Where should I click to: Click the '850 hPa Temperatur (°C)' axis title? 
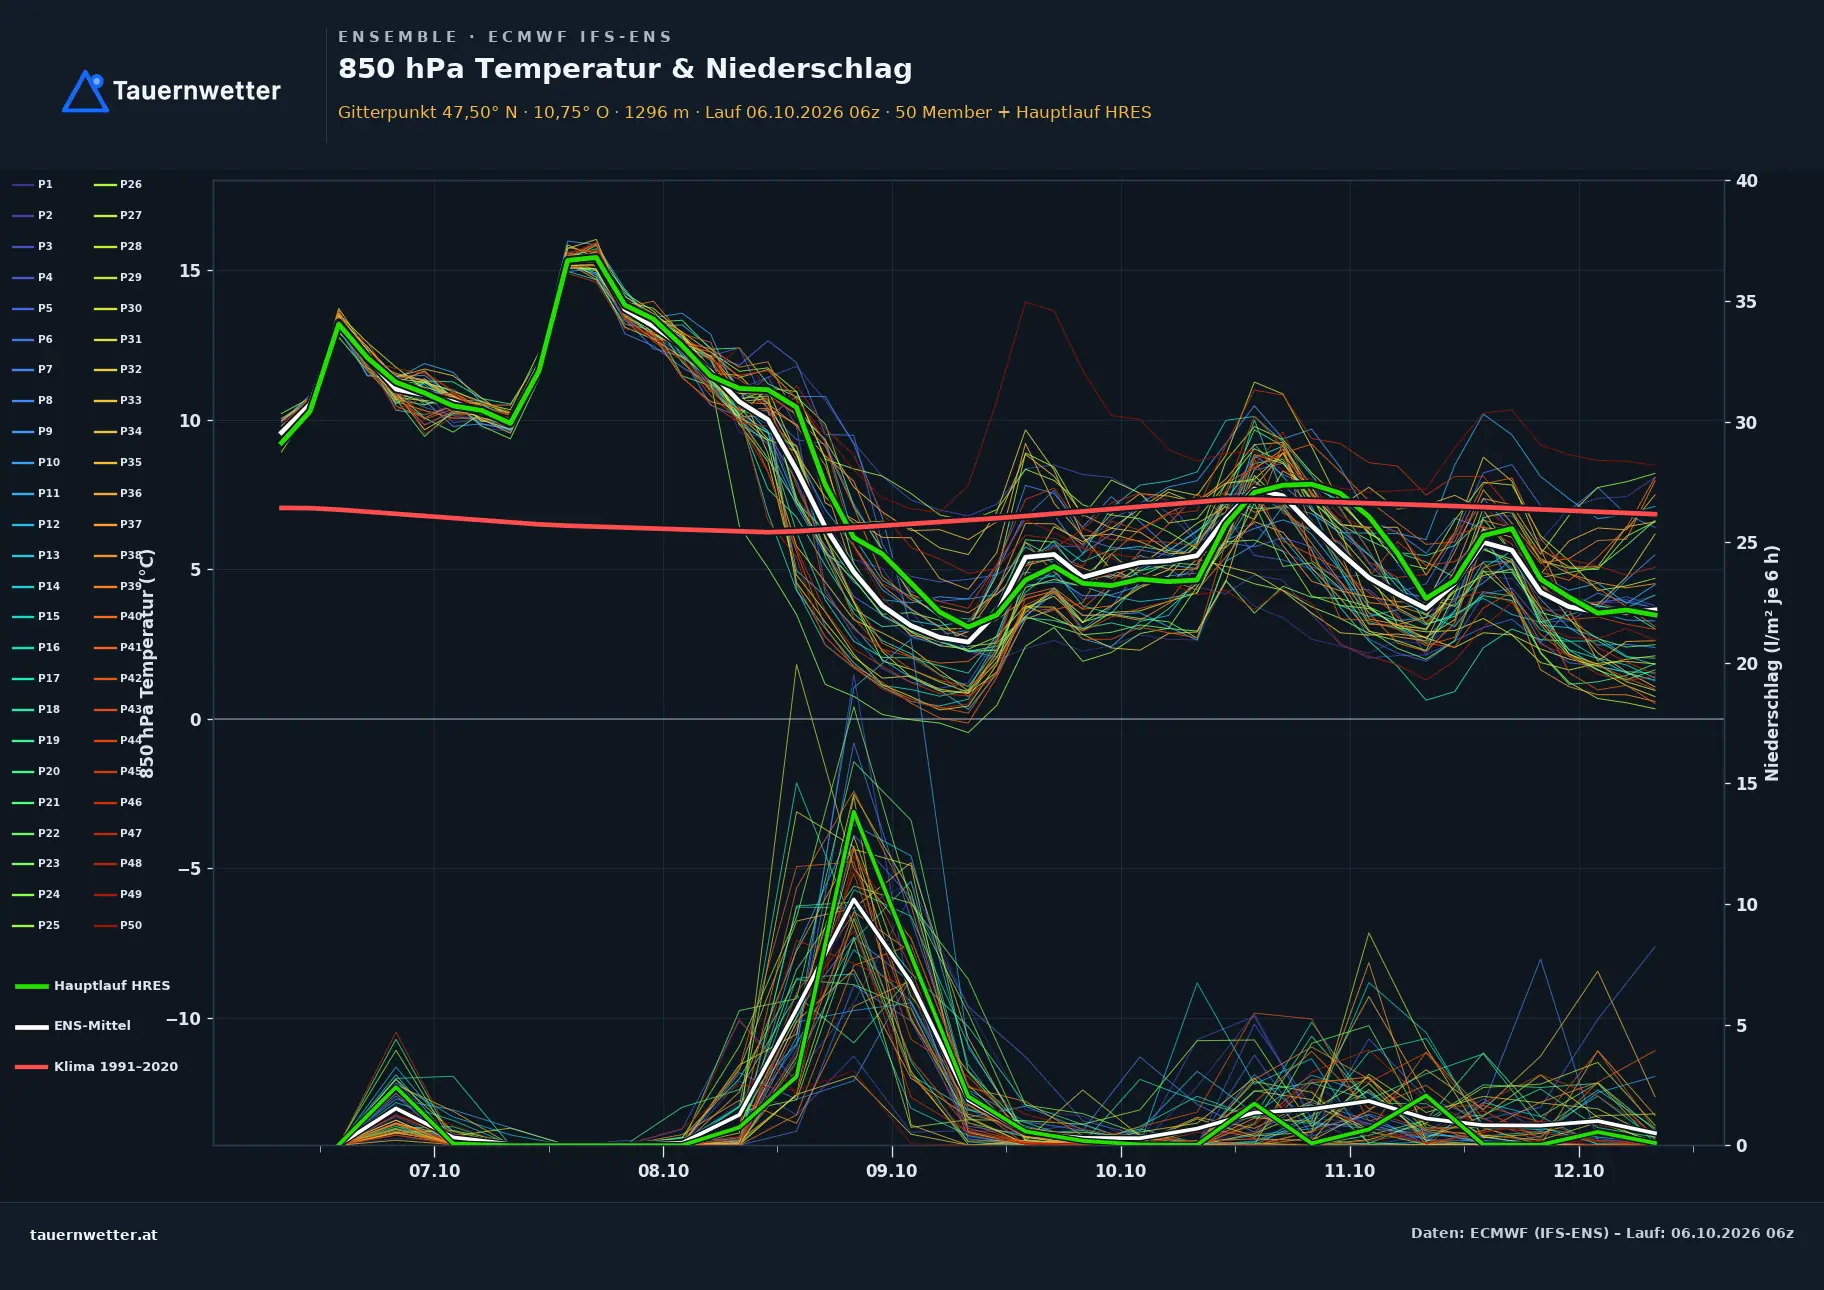(147, 663)
